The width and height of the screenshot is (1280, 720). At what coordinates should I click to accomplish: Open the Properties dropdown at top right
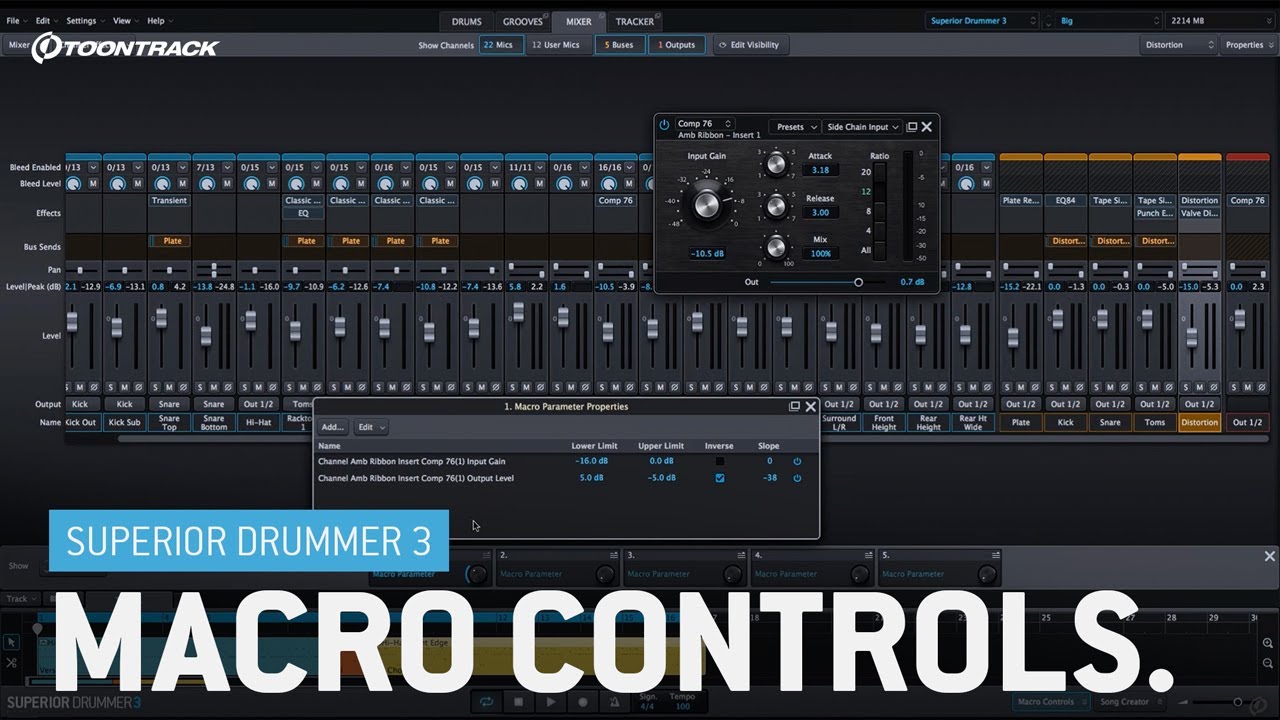pyautogui.click(x=1249, y=45)
